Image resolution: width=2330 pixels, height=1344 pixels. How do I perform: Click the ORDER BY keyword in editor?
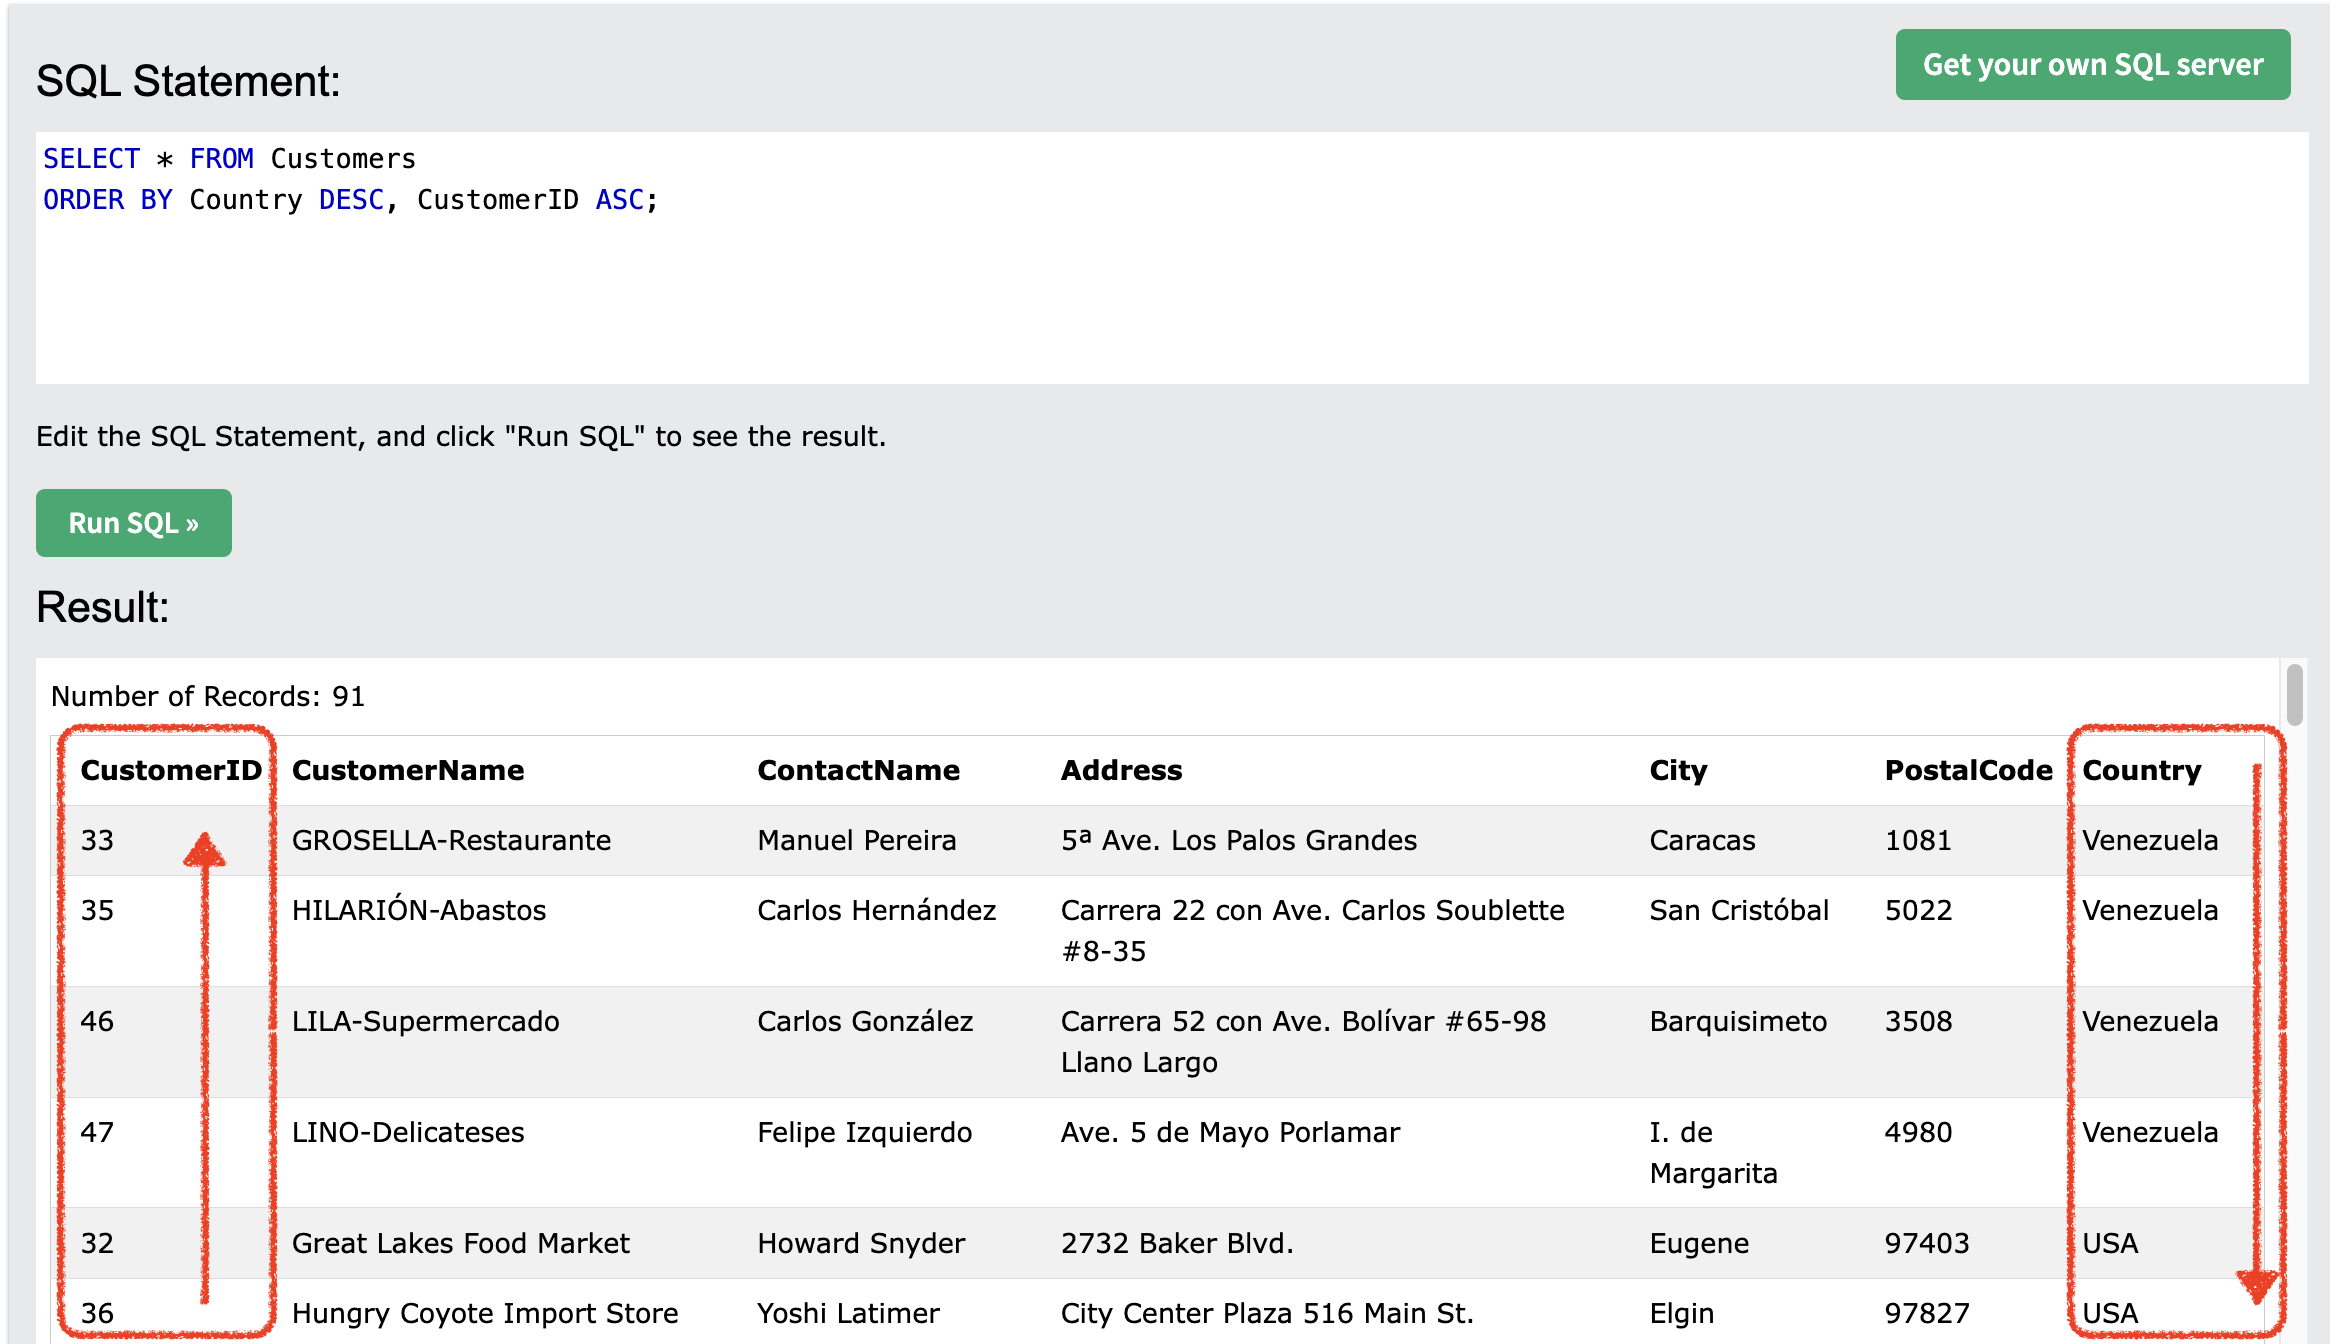[x=107, y=200]
